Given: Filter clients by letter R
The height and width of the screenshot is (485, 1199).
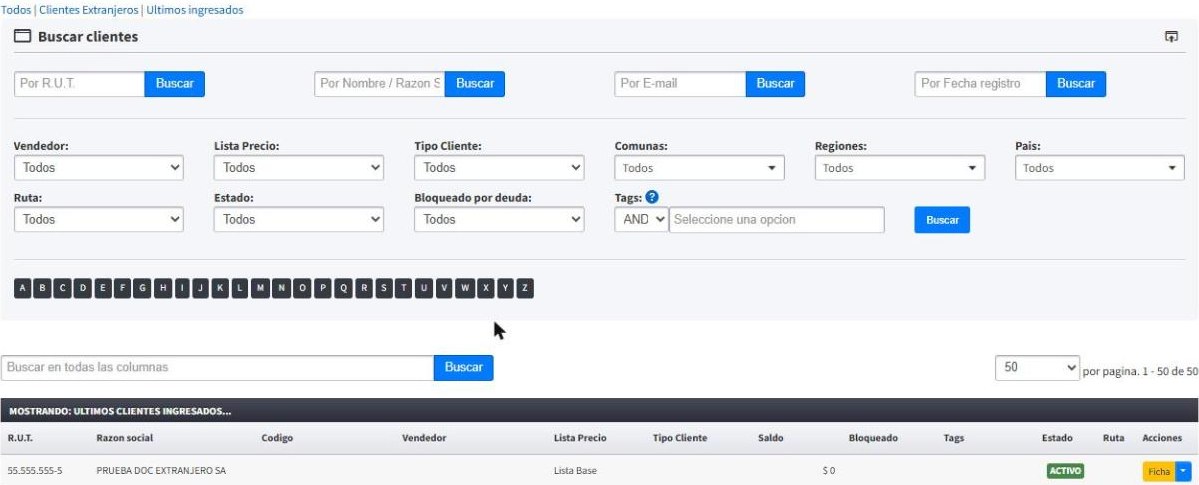Looking at the screenshot, I should coord(364,288).
